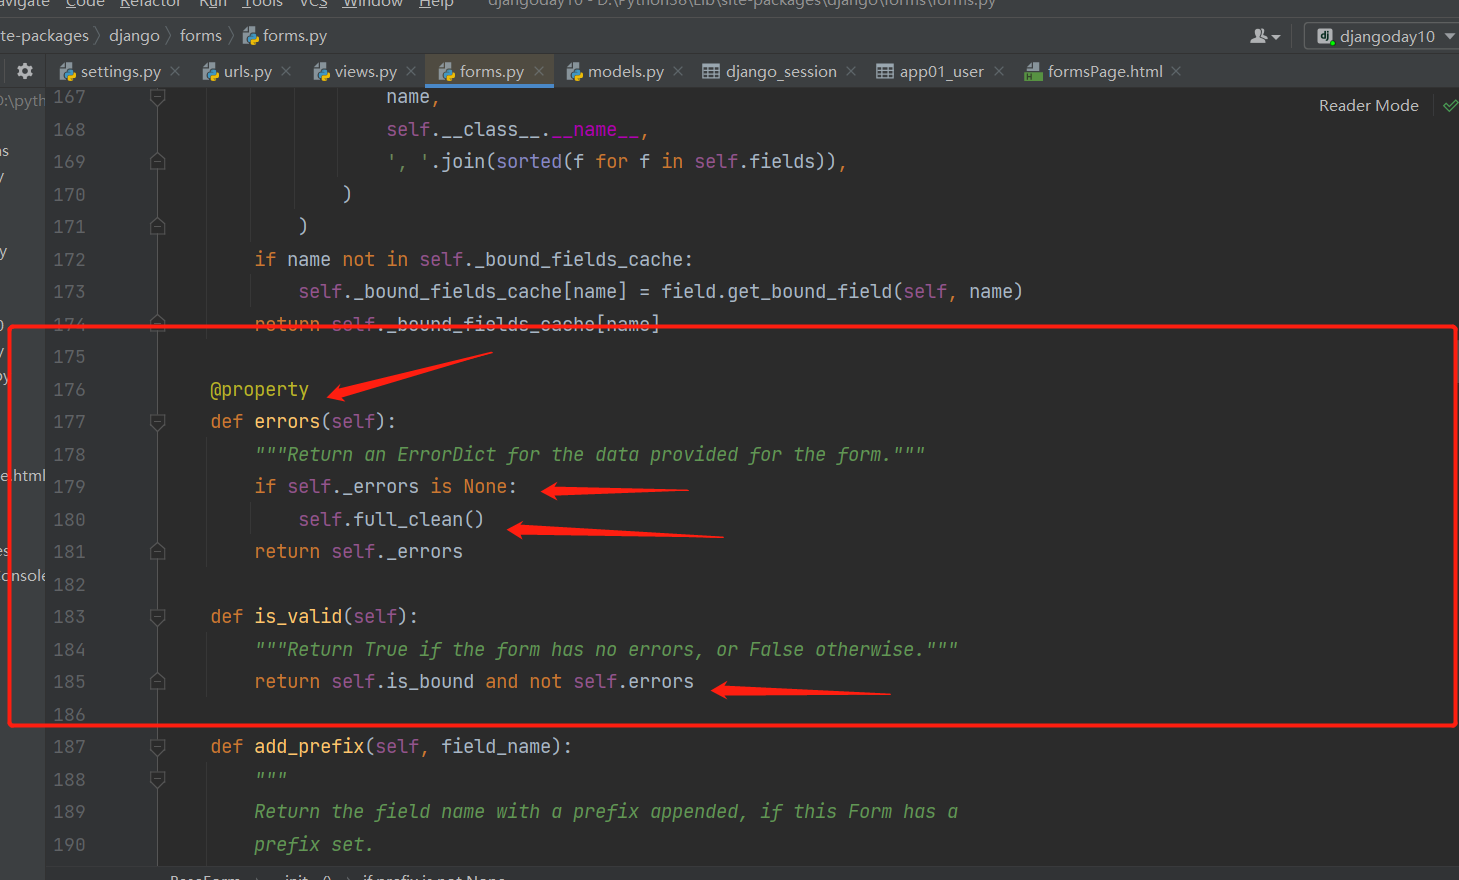
Task: Click the django breadcrumb in navigation bar
Action: click(x=134, y=36)
